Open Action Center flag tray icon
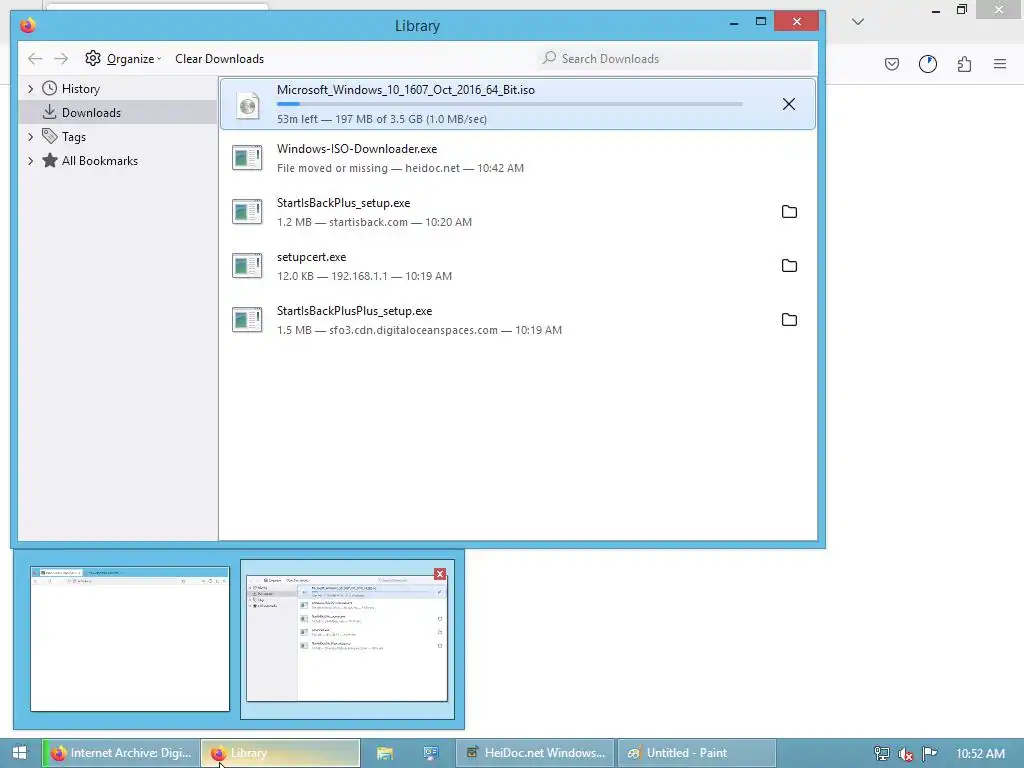This screenshot has width=1024, height=768. click(930, 754)
